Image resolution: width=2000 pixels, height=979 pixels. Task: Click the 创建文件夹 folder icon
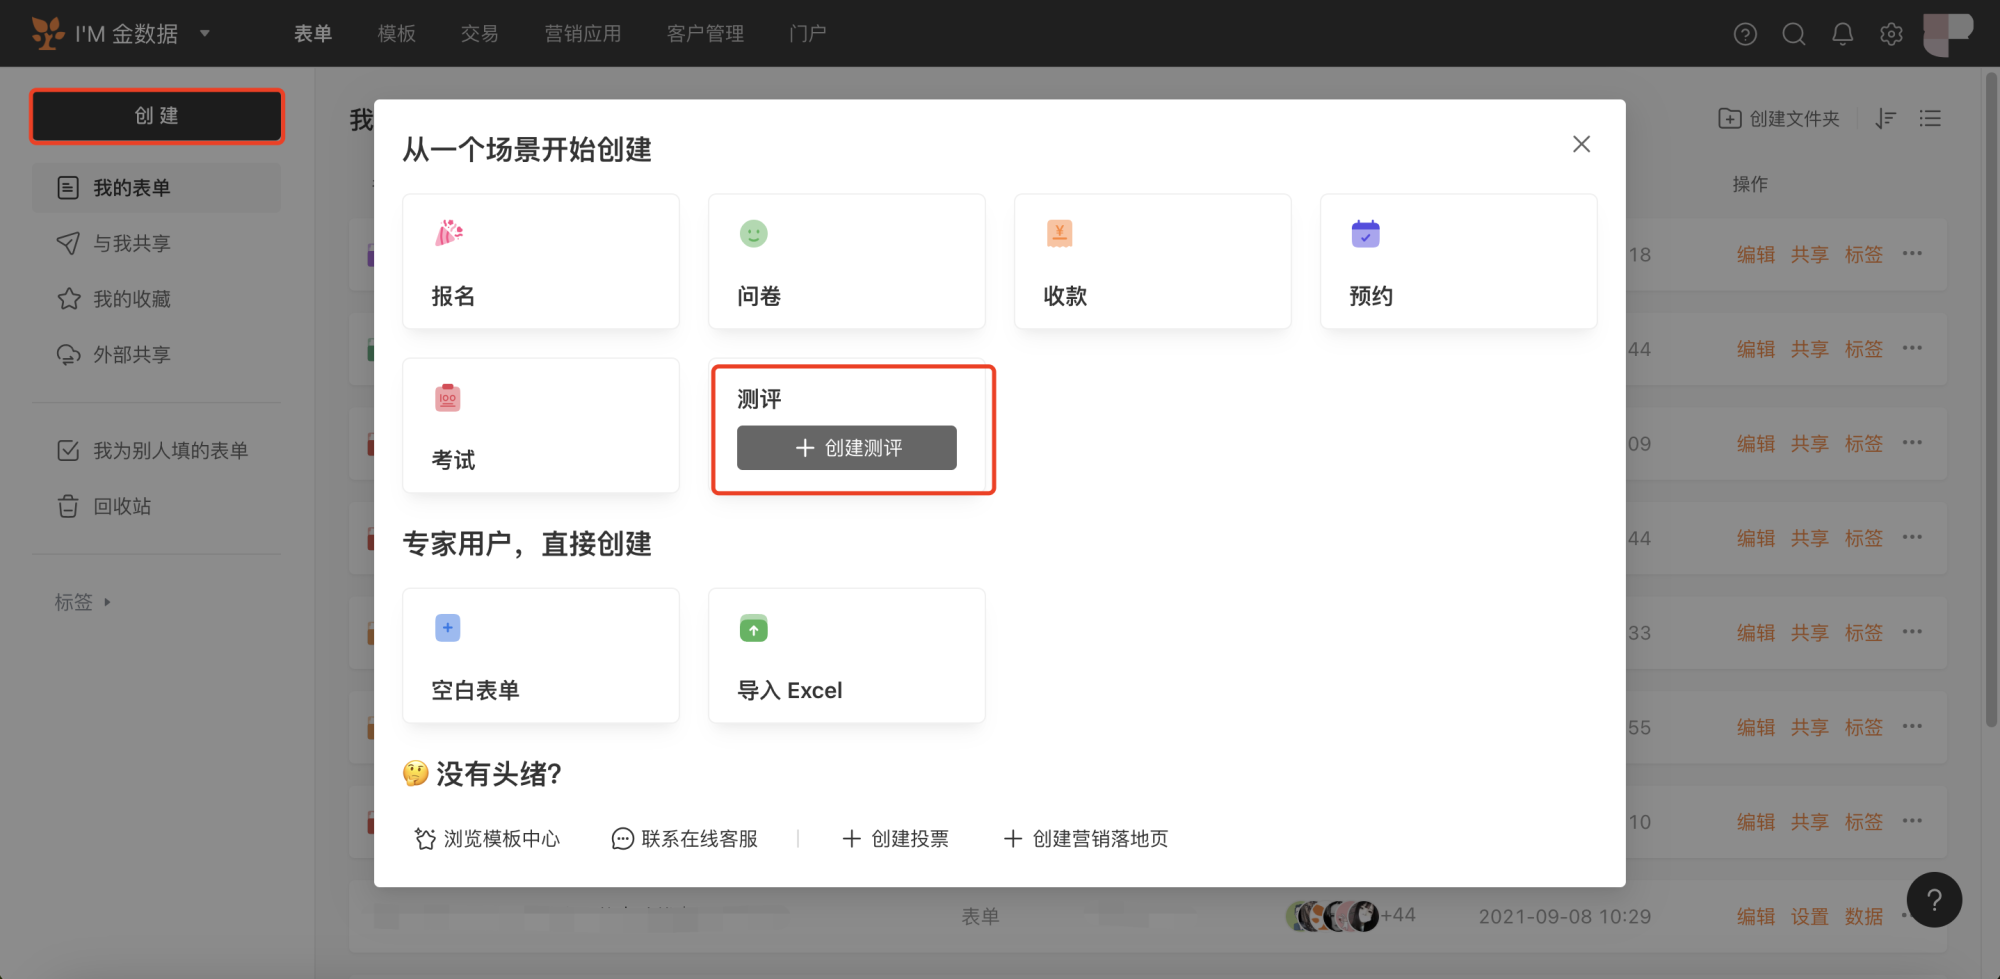[x=1729, y=118]
